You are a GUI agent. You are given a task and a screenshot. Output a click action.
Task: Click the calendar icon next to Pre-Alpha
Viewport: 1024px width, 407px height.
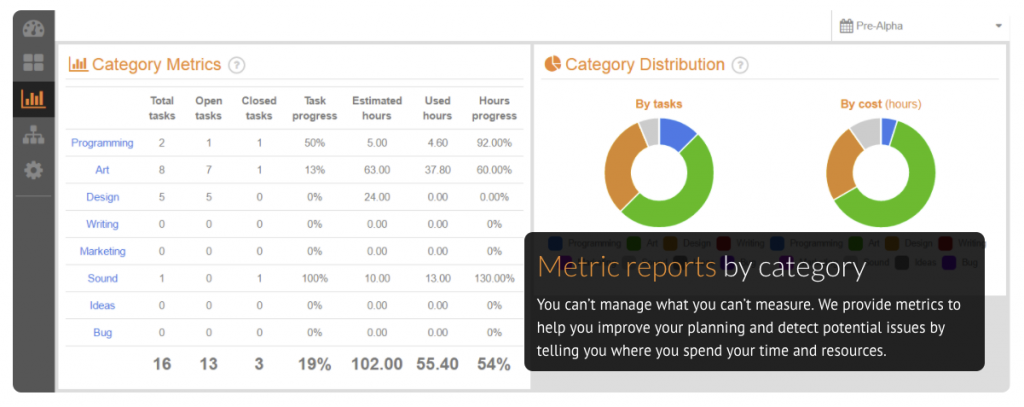tap(846, 26)
